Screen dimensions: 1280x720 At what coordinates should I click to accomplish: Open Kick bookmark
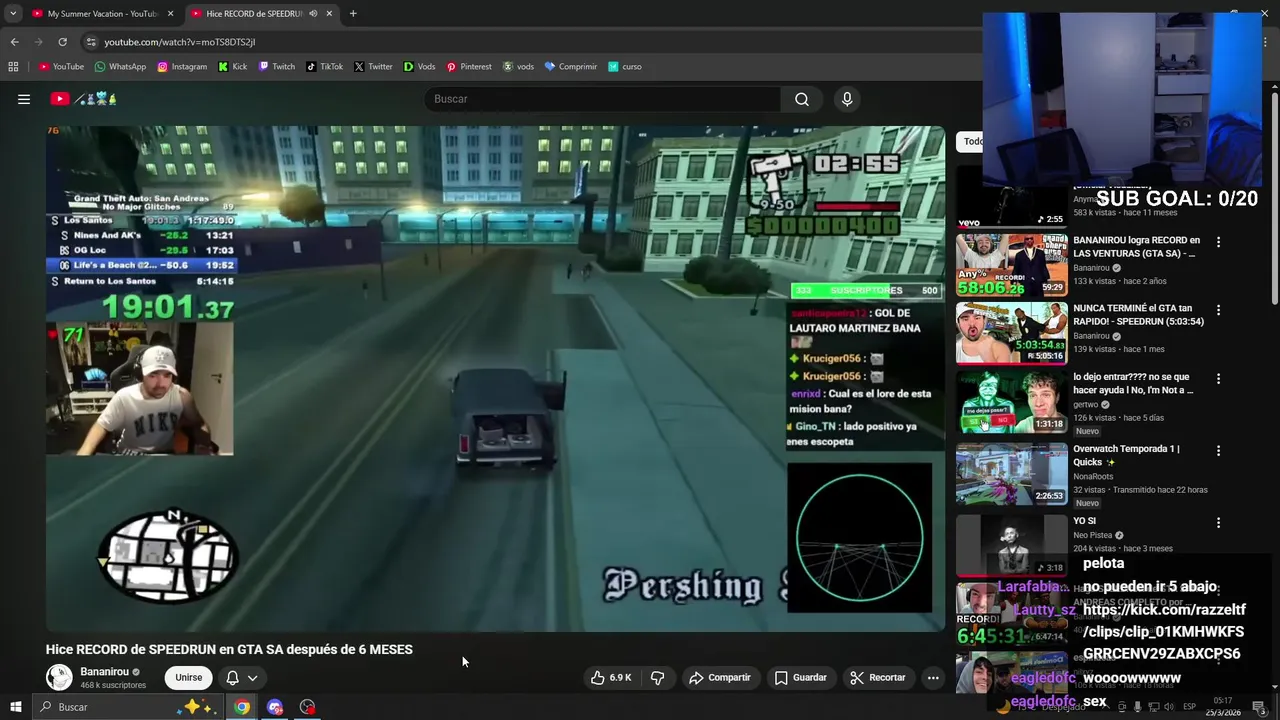coord(232,67)
